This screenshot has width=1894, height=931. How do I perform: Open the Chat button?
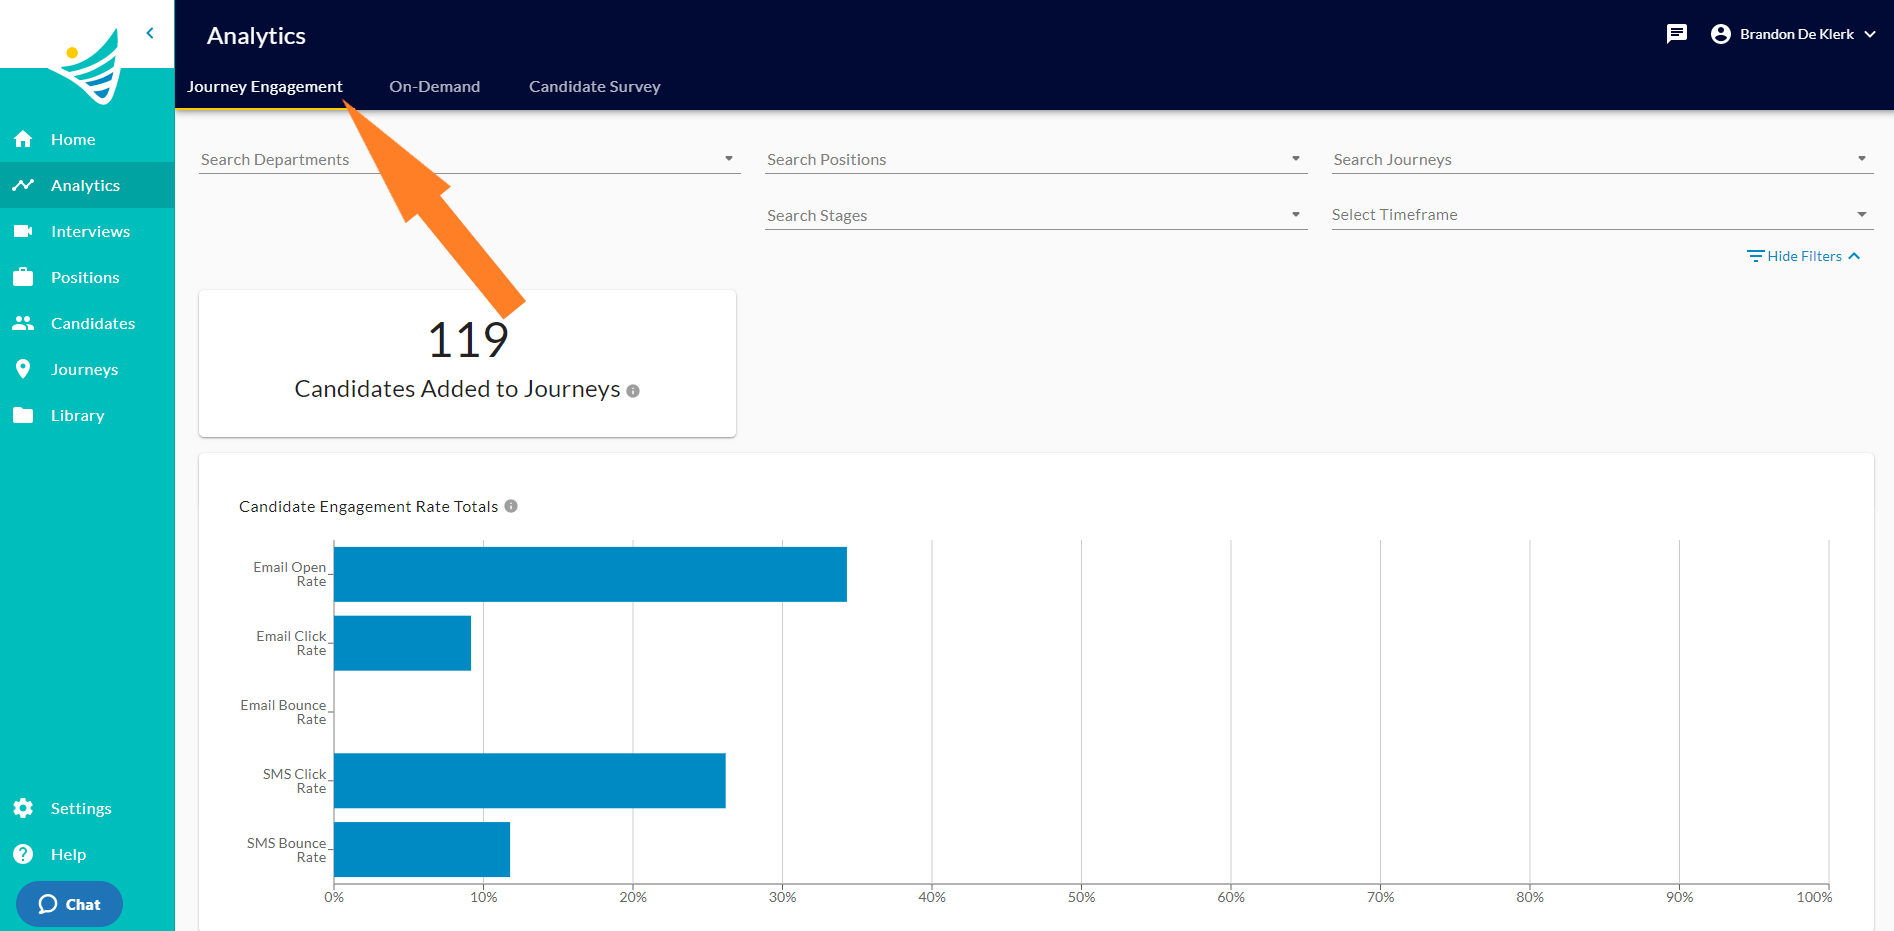point(69,904)
